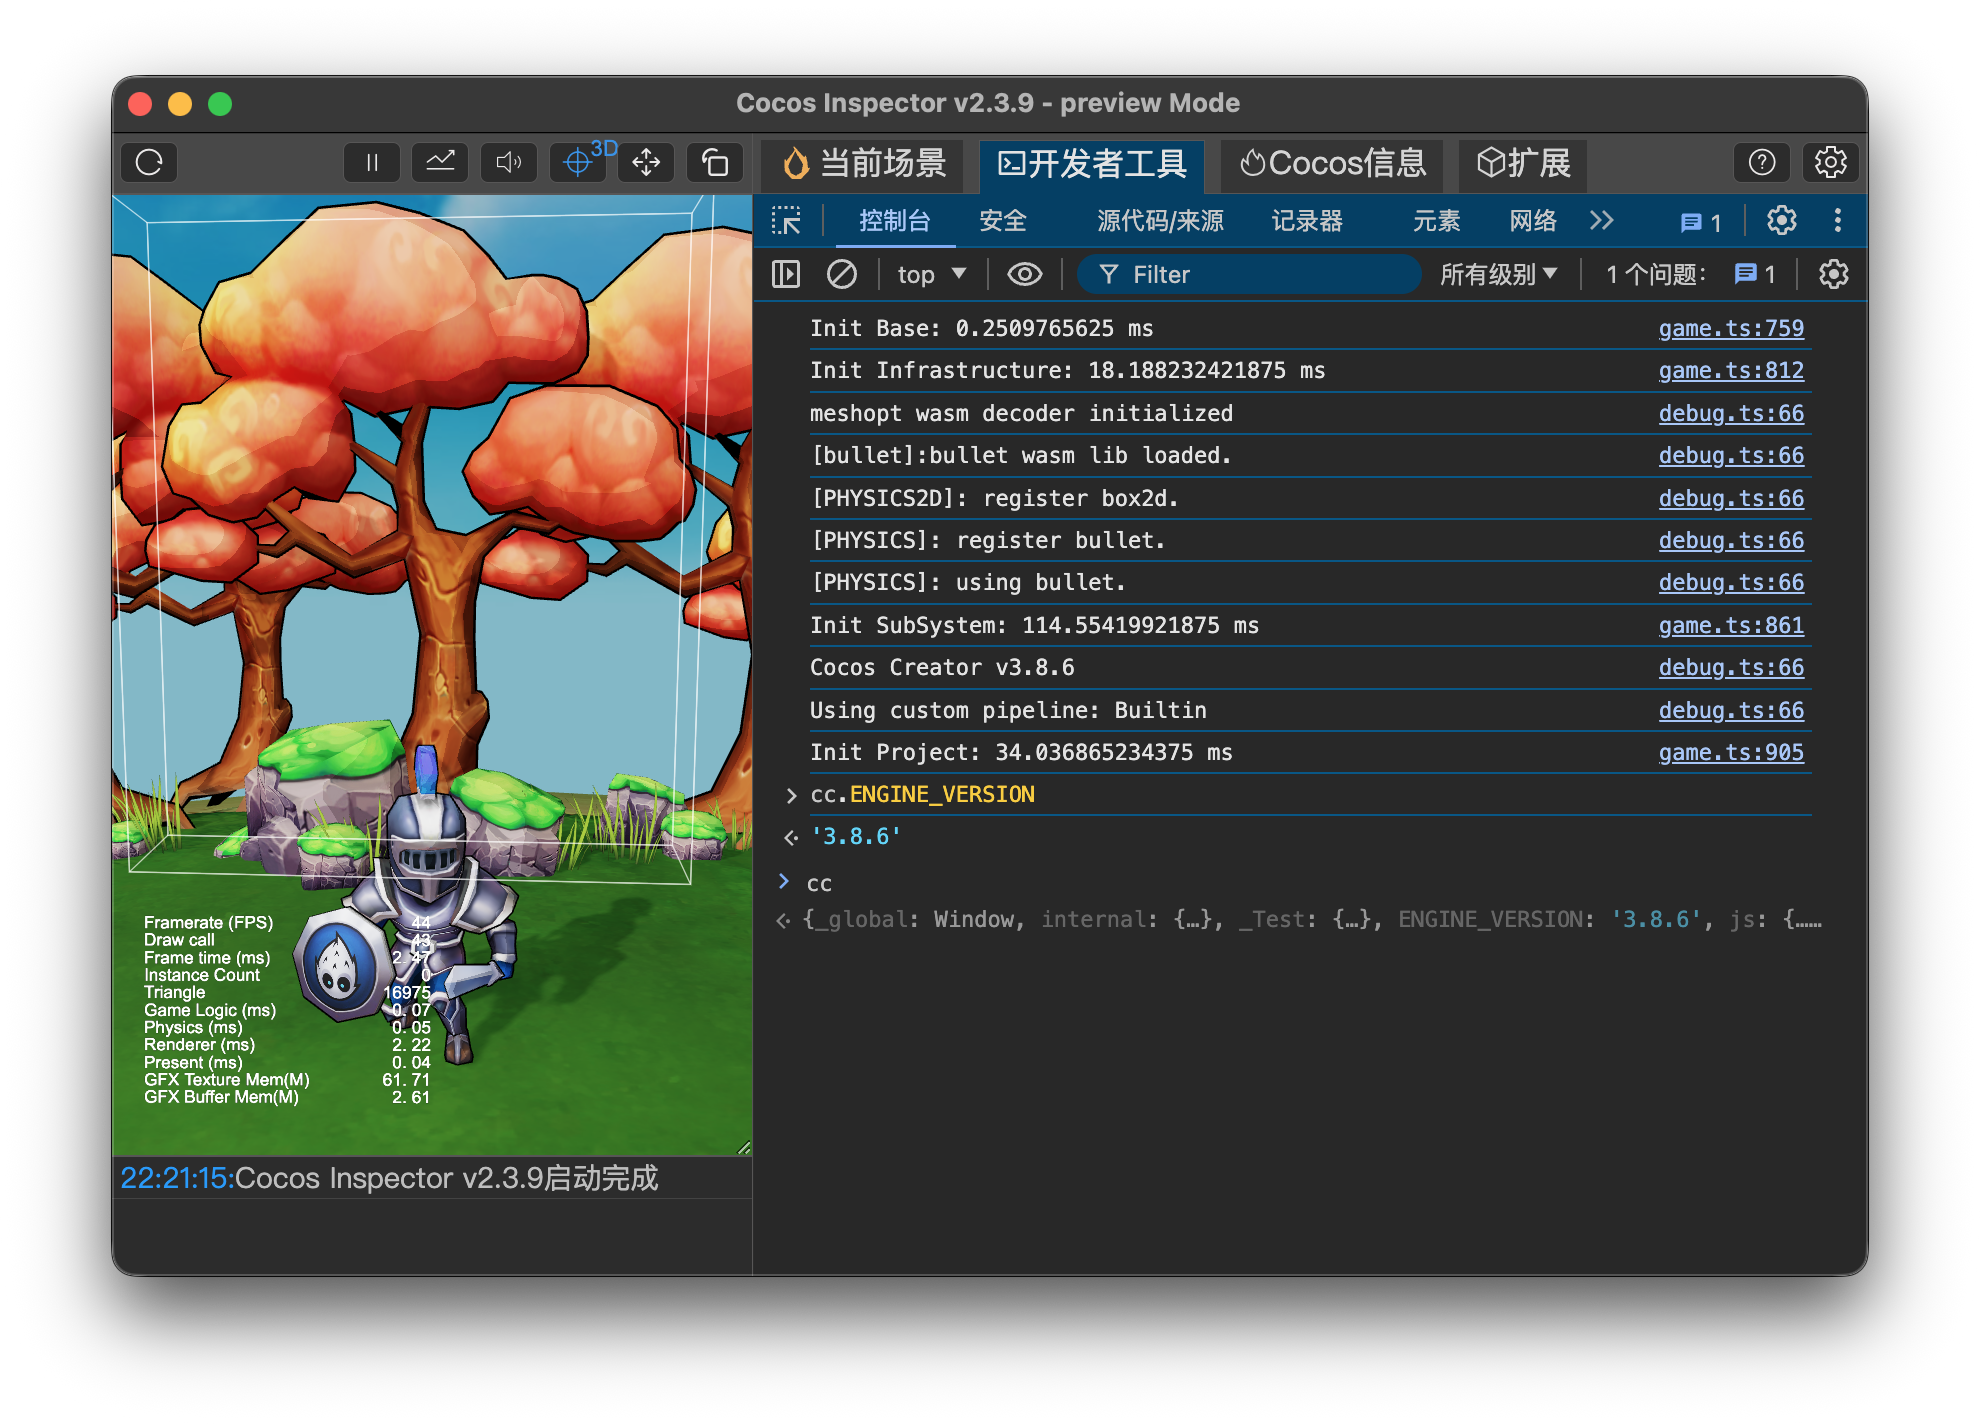Open console settings gear beside issues
The width and height of the screenshot is (1980, 1424).
1834,274
